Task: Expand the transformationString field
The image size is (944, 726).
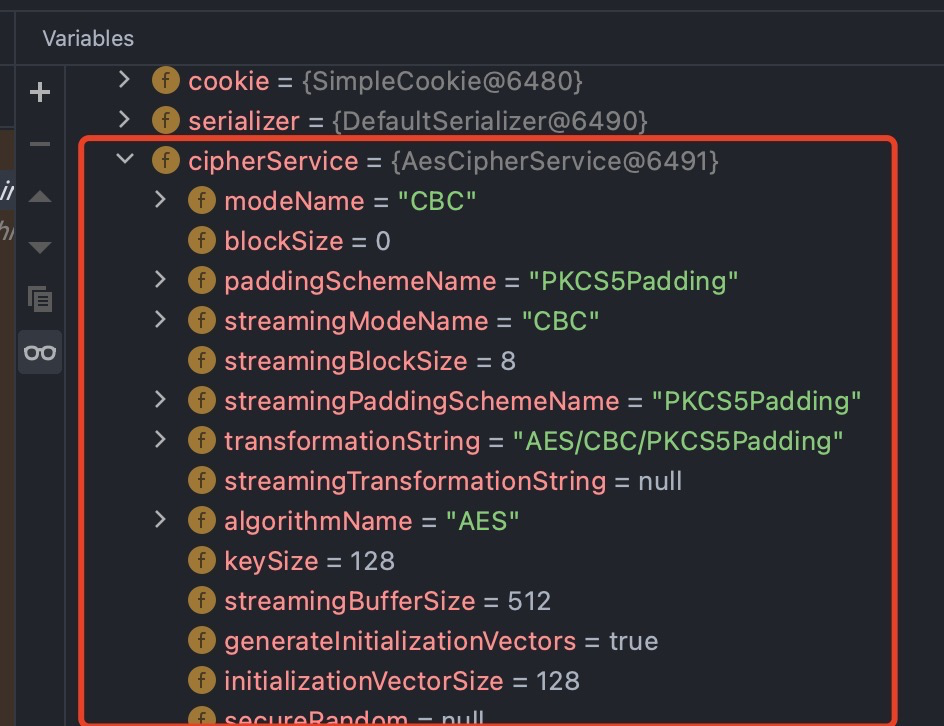Action: pyautogui.click(x=160, y=440)
